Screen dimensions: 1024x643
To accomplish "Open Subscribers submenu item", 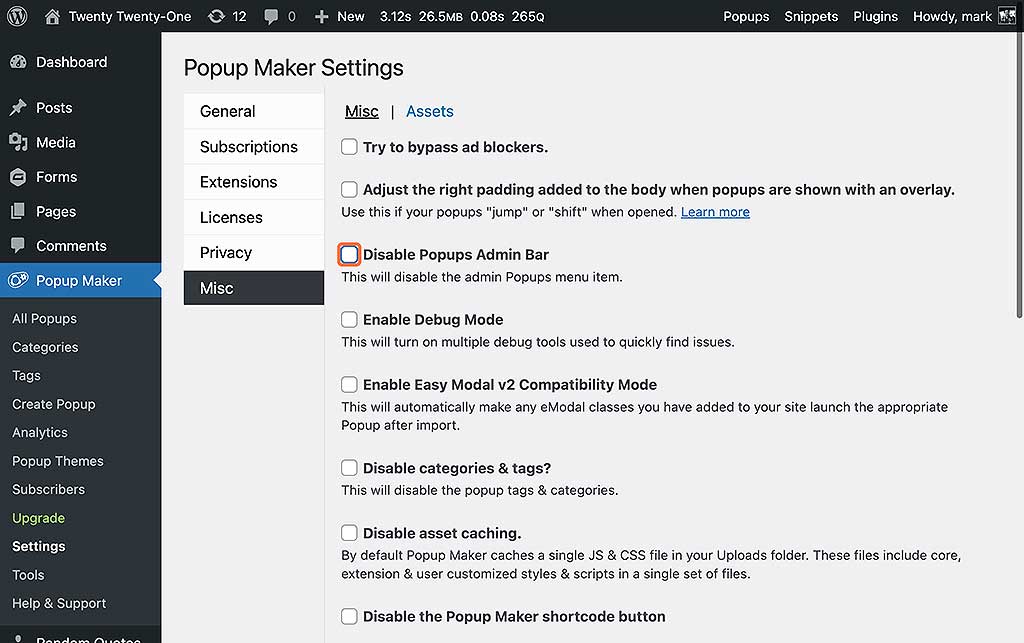I will (x=48, y=489).
